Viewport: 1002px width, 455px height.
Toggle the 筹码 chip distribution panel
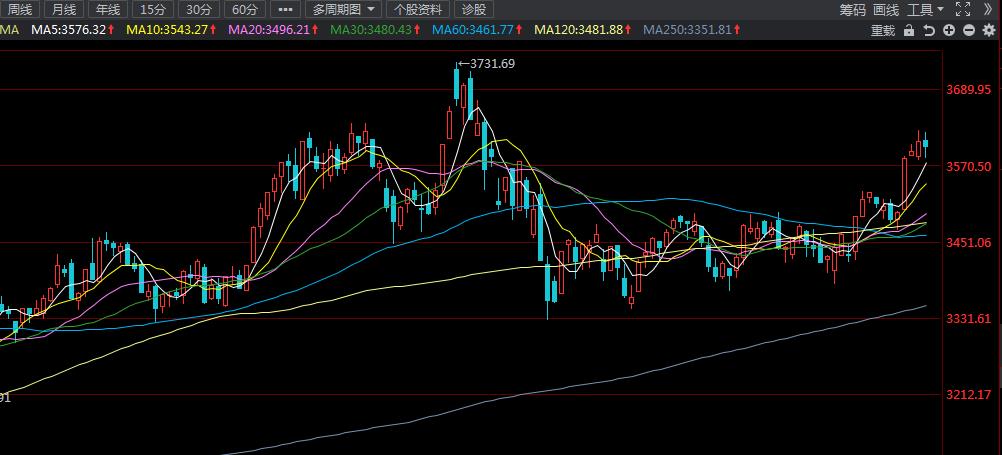(852, 9)
